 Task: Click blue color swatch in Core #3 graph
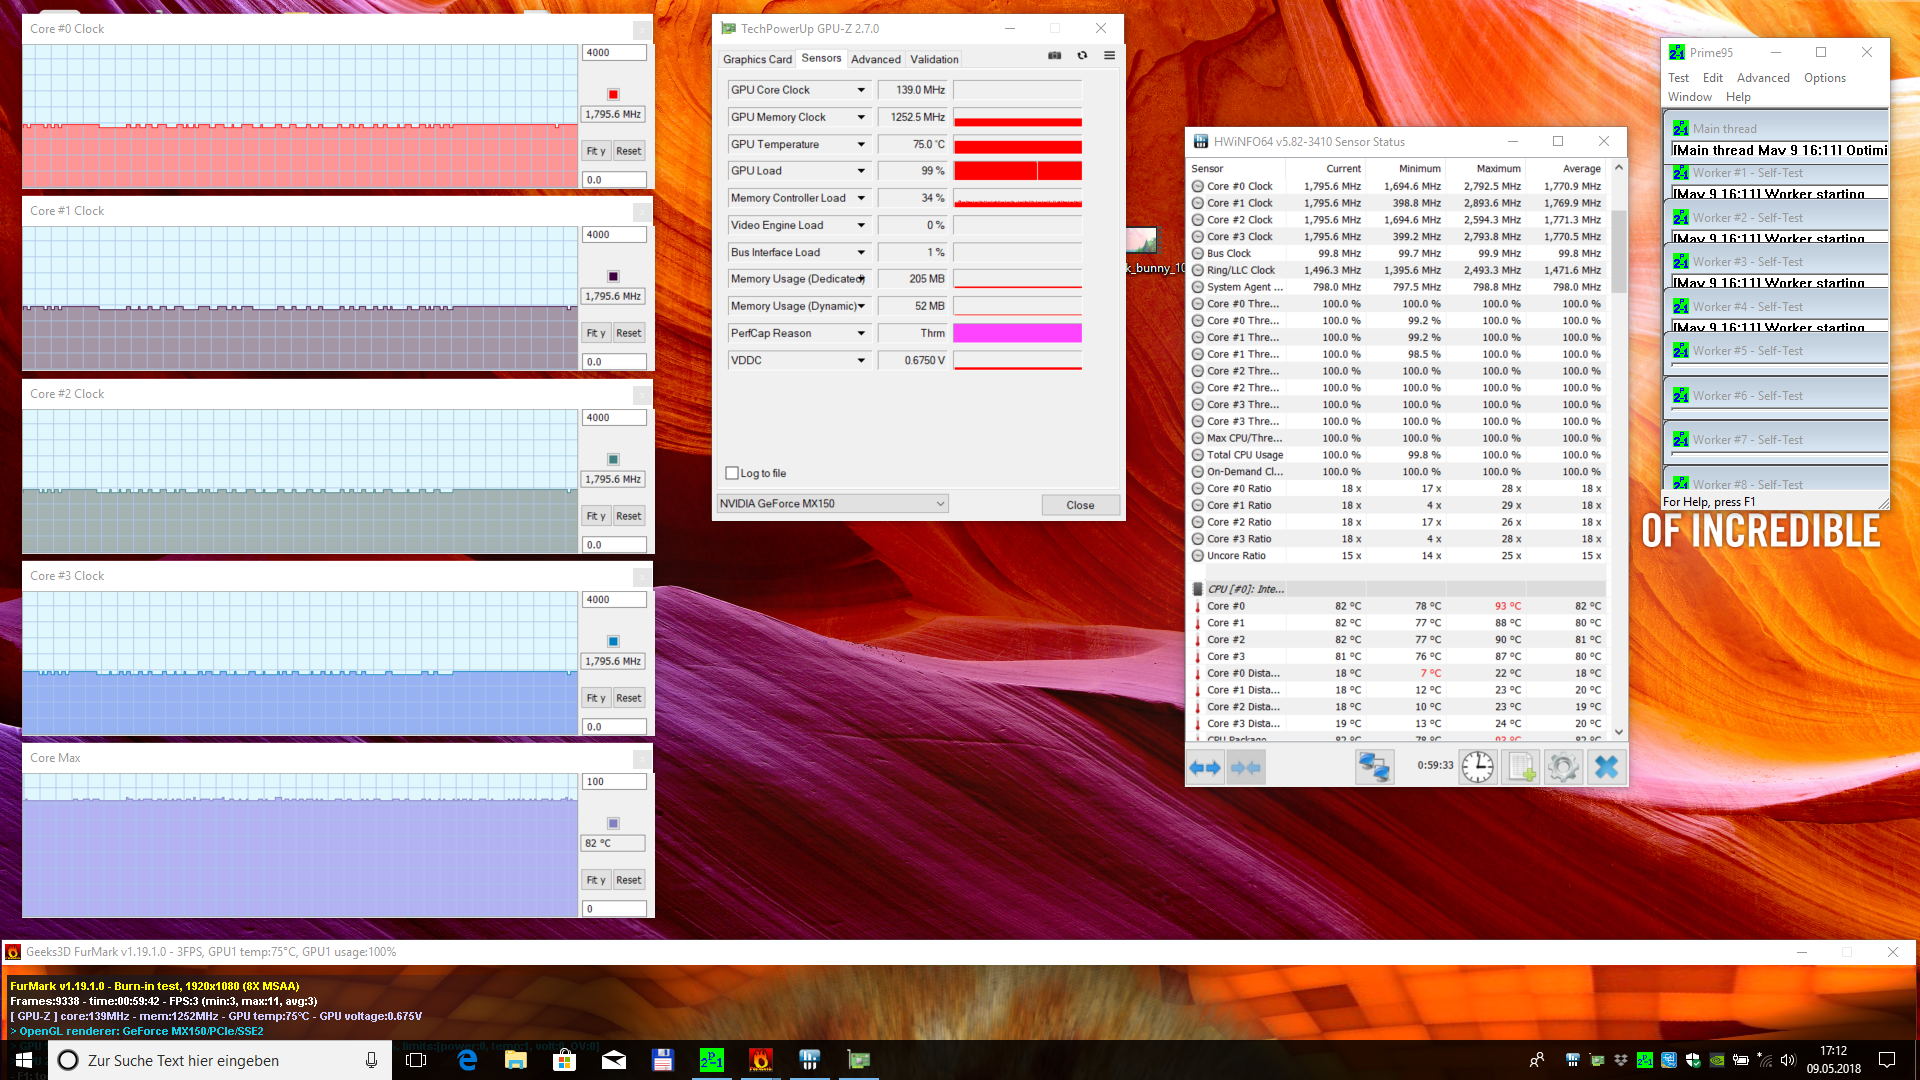pos(613,641)
